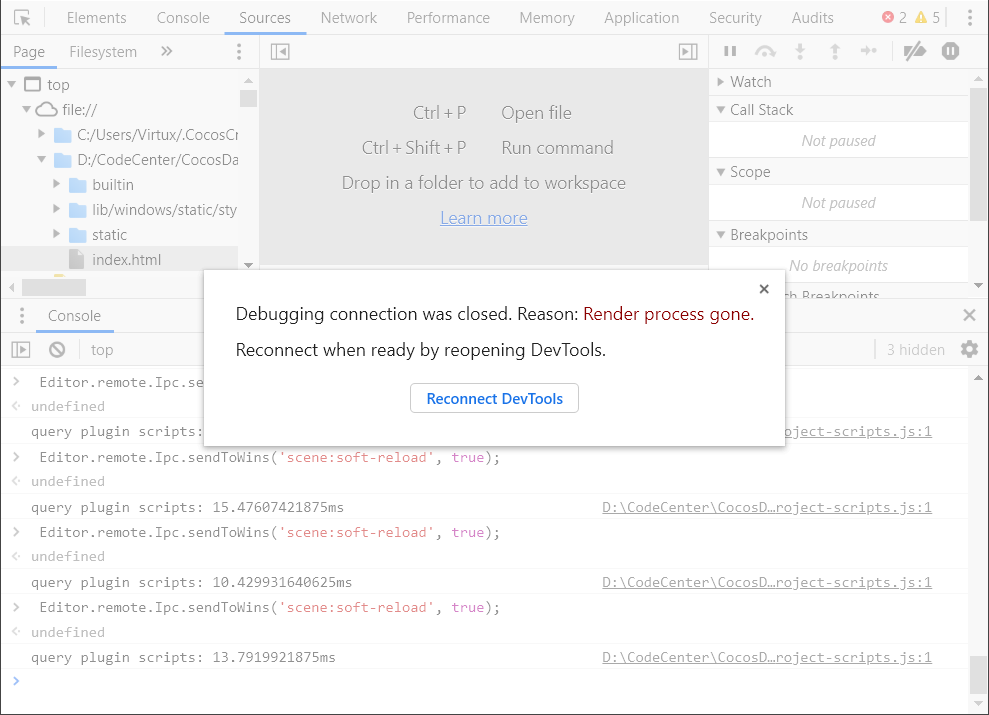Click the step over function icon
Image resolution: width=989 pixels, height=715 pixels.
click(765, 52)
